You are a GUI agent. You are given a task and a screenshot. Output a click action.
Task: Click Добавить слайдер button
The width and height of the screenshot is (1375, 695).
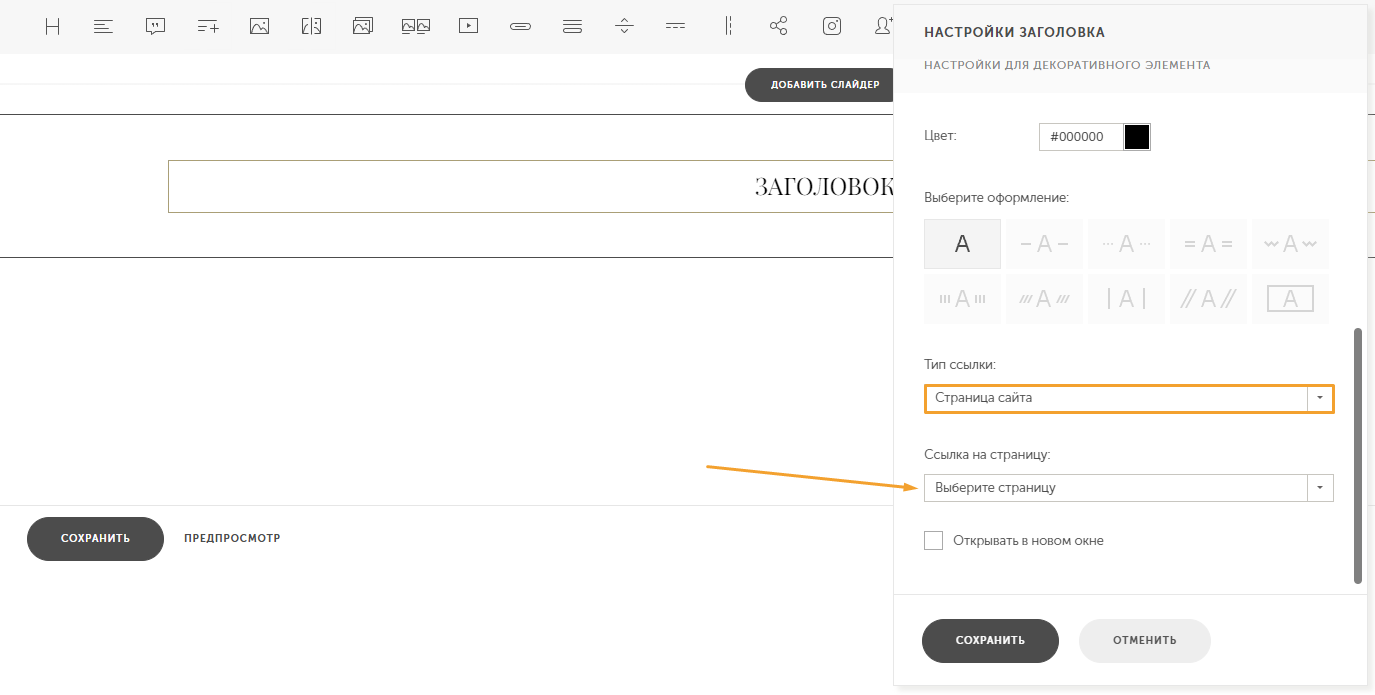tap(819, 85)
